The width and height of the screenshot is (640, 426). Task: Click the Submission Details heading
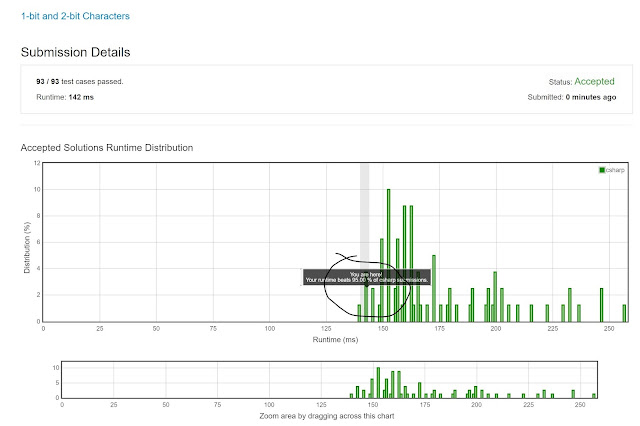point(76,52)
